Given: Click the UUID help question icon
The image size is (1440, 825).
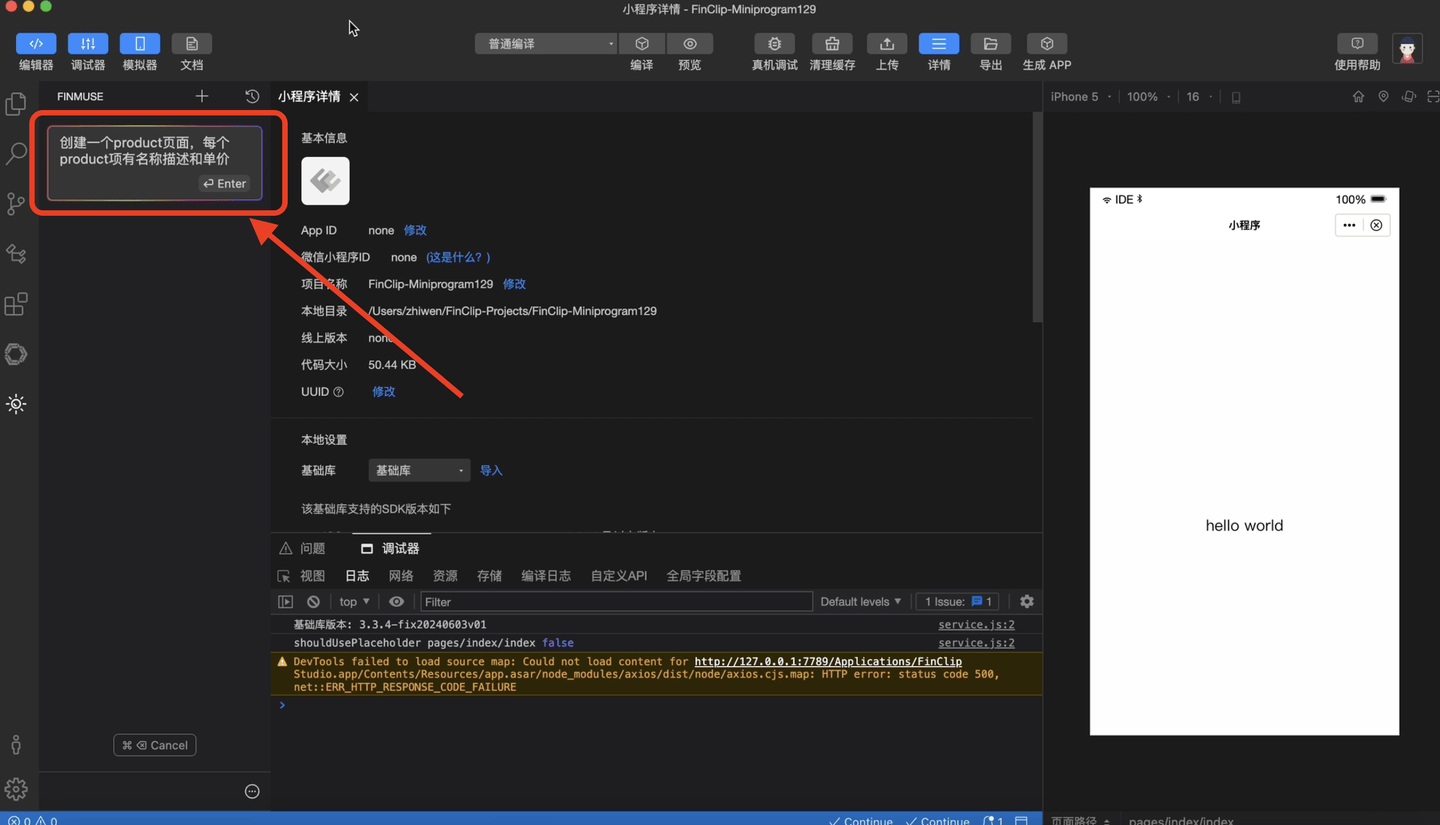Looking at the screenshot, I should [338, 392].
